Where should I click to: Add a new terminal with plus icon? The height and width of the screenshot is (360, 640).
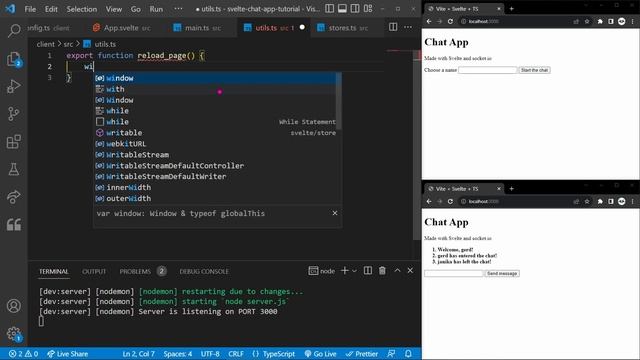pyautogui.click(x=344, y=271)
